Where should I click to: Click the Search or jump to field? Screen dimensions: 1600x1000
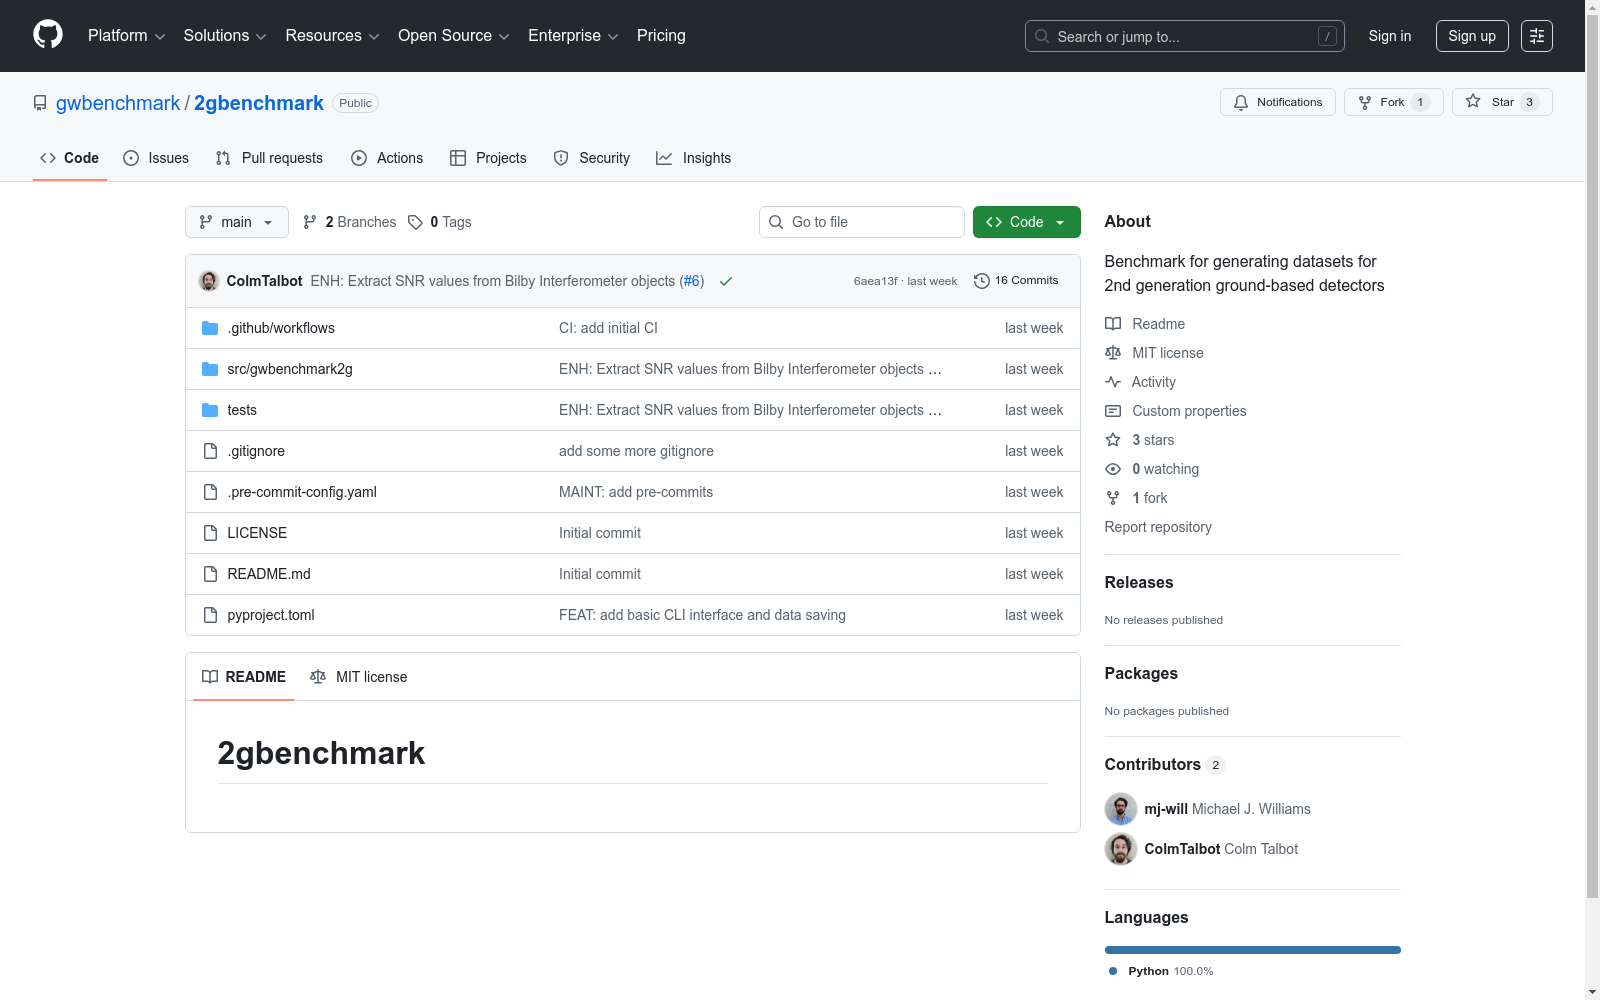click(x=1185, y=36)
